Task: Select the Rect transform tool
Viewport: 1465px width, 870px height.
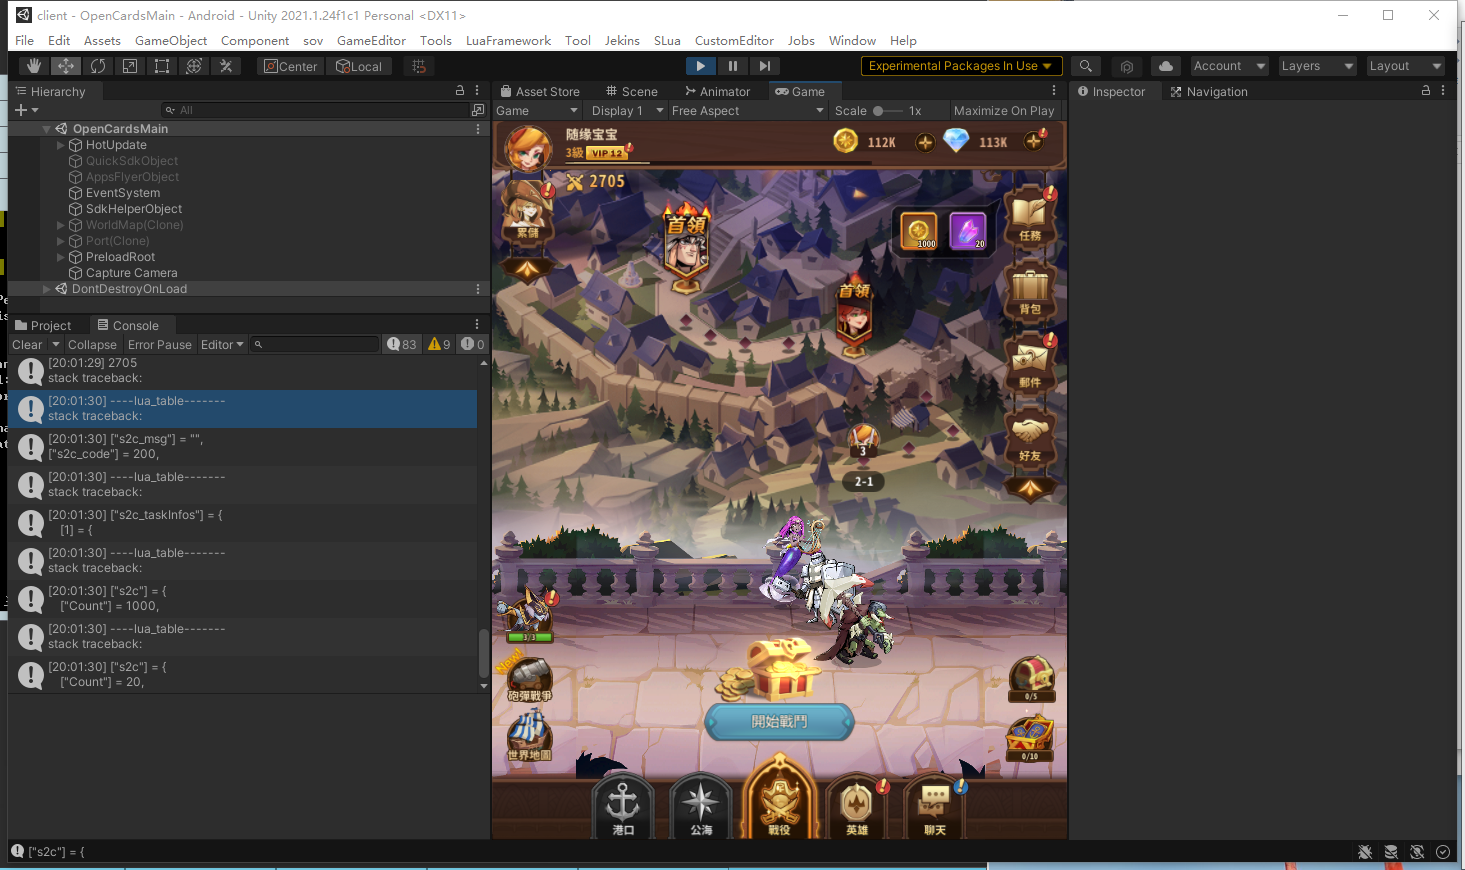Action: 162,66
